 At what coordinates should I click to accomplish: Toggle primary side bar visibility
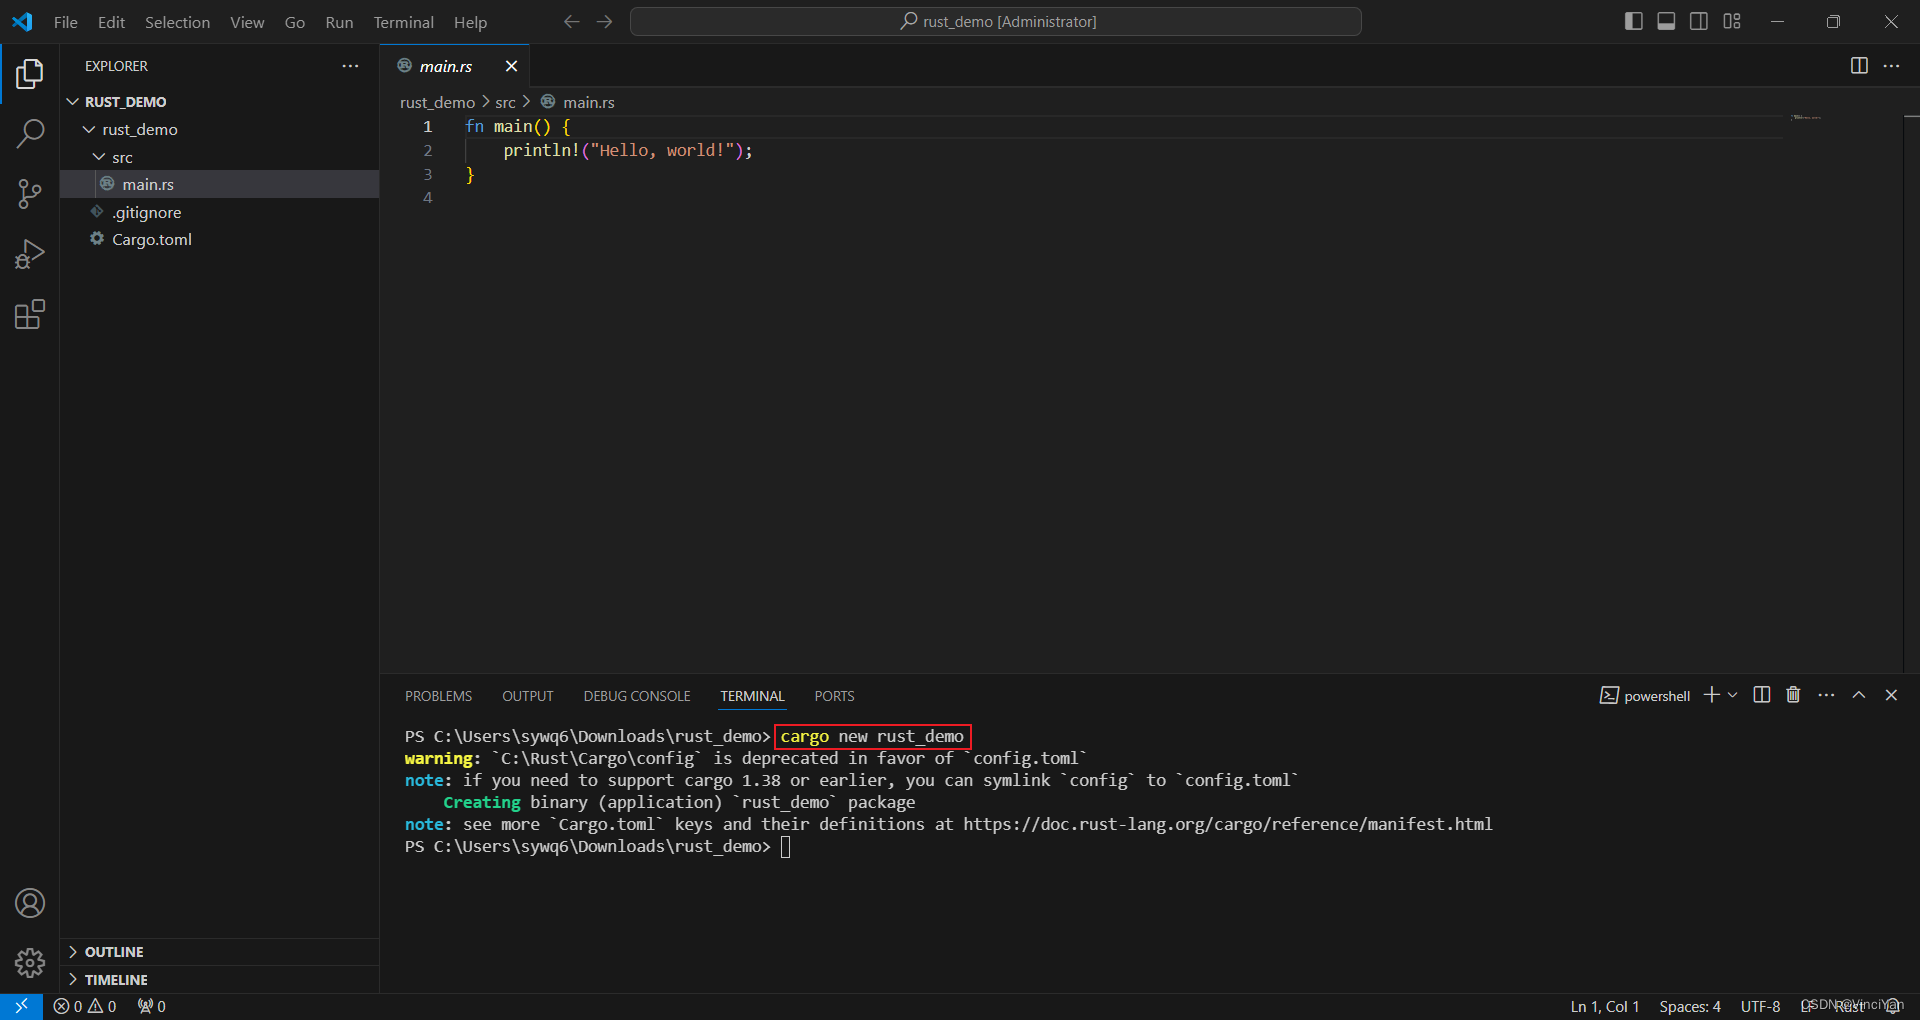point(1634,21)
